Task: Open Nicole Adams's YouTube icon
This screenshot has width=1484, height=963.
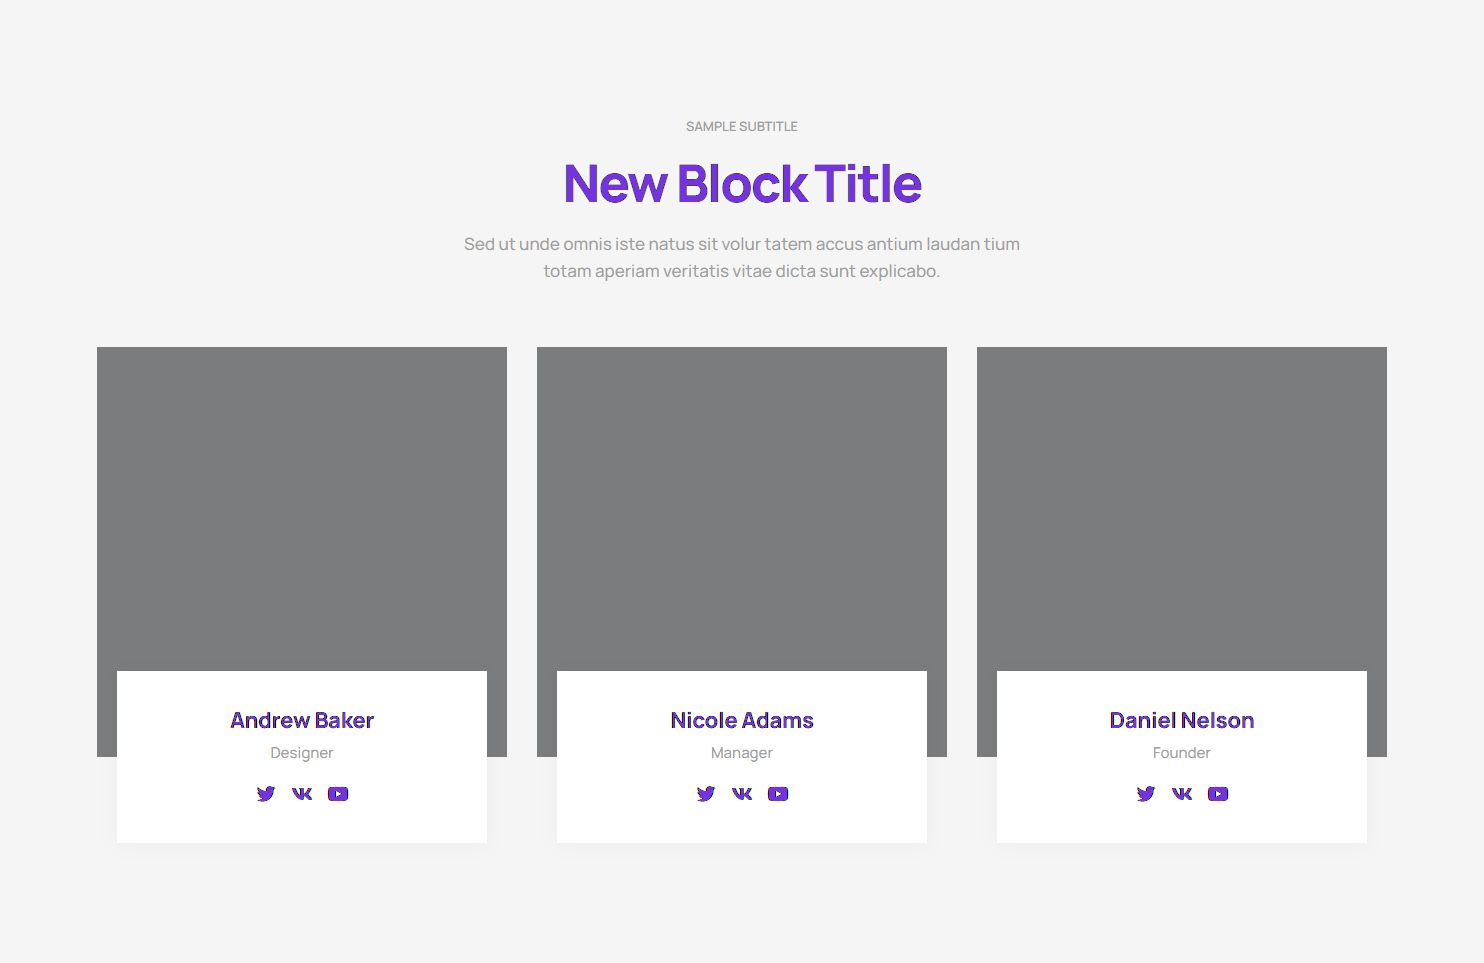Action: tap(778, 794)
